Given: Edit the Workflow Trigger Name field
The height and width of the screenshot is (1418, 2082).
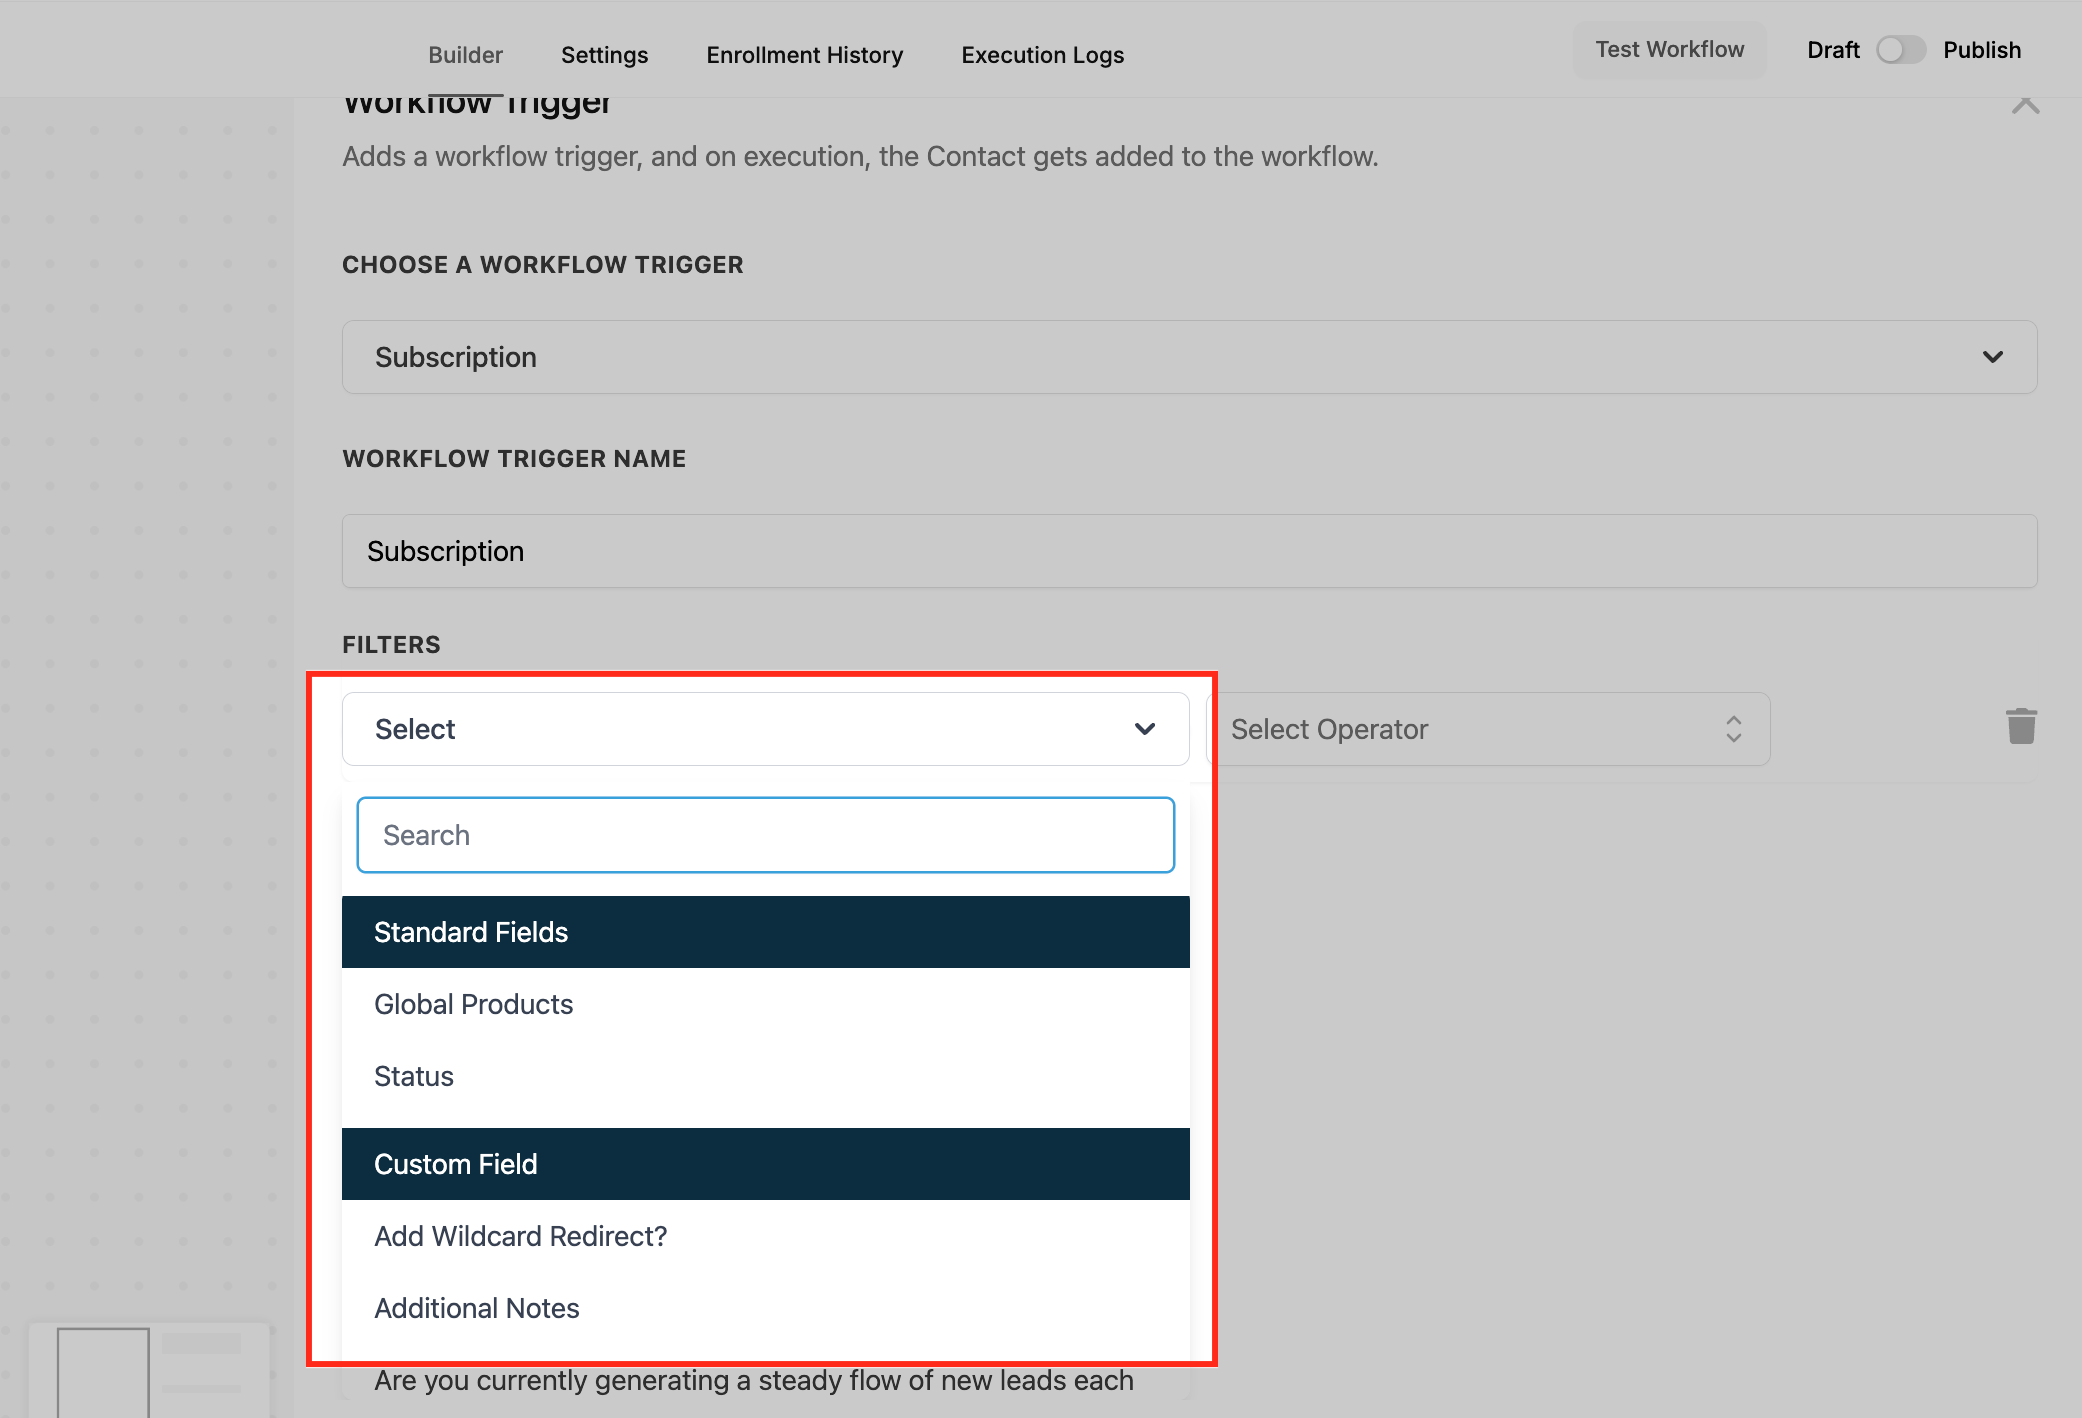Looking at the screenshot, I should click(1188, 551).
